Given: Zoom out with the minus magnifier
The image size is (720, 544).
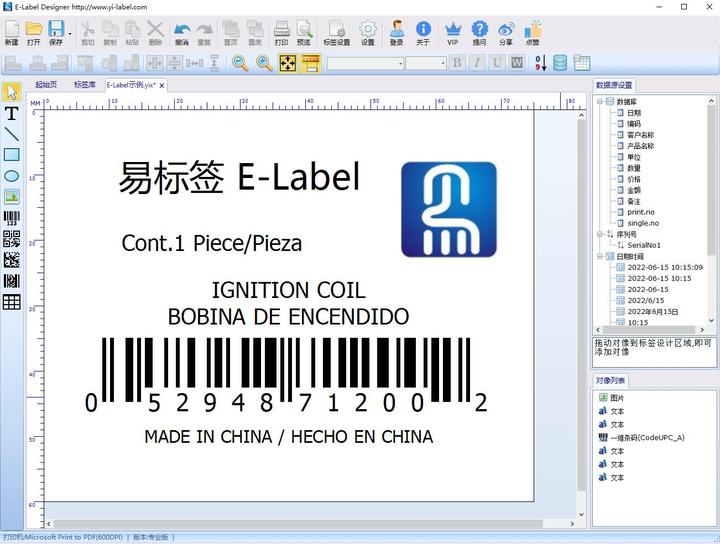Looking at the screenshot, I should point(240,63).
